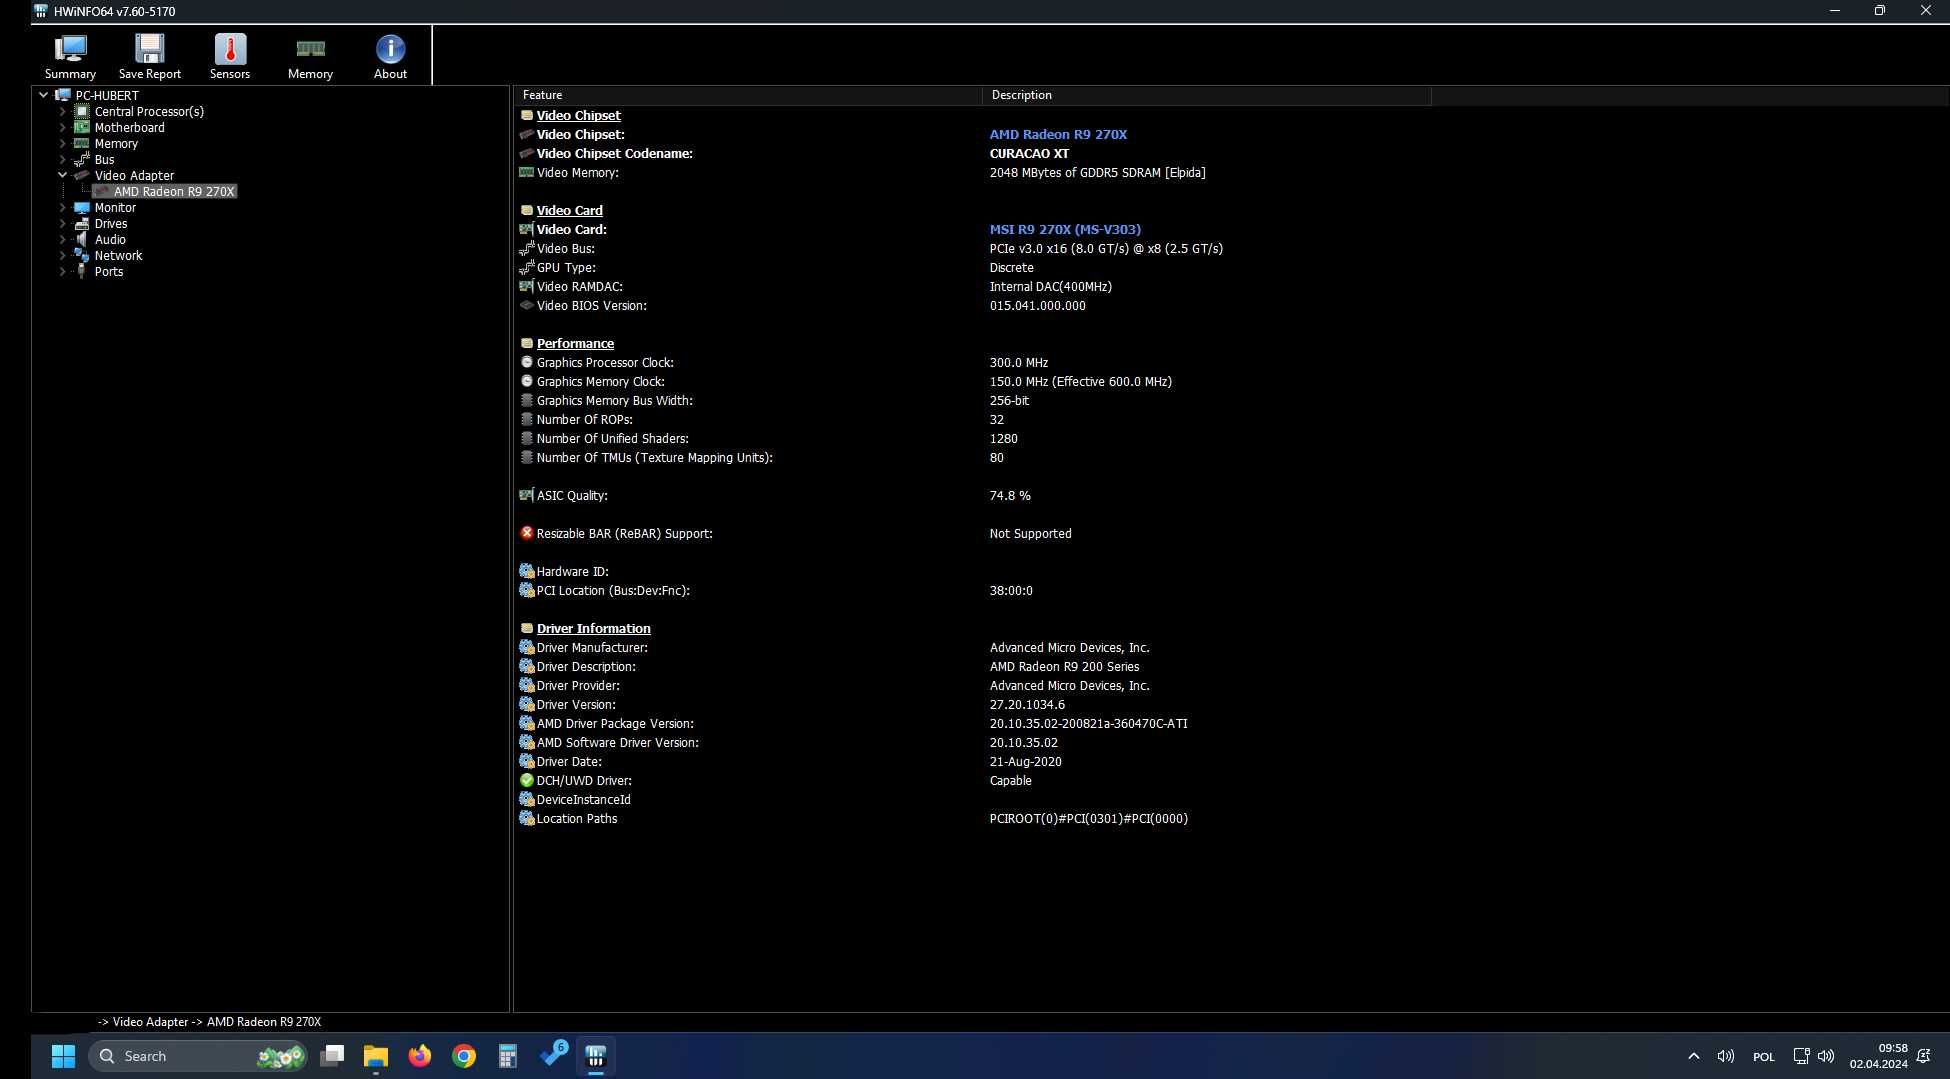Click the HWiNFO taskbar icon

(596, 1056)
